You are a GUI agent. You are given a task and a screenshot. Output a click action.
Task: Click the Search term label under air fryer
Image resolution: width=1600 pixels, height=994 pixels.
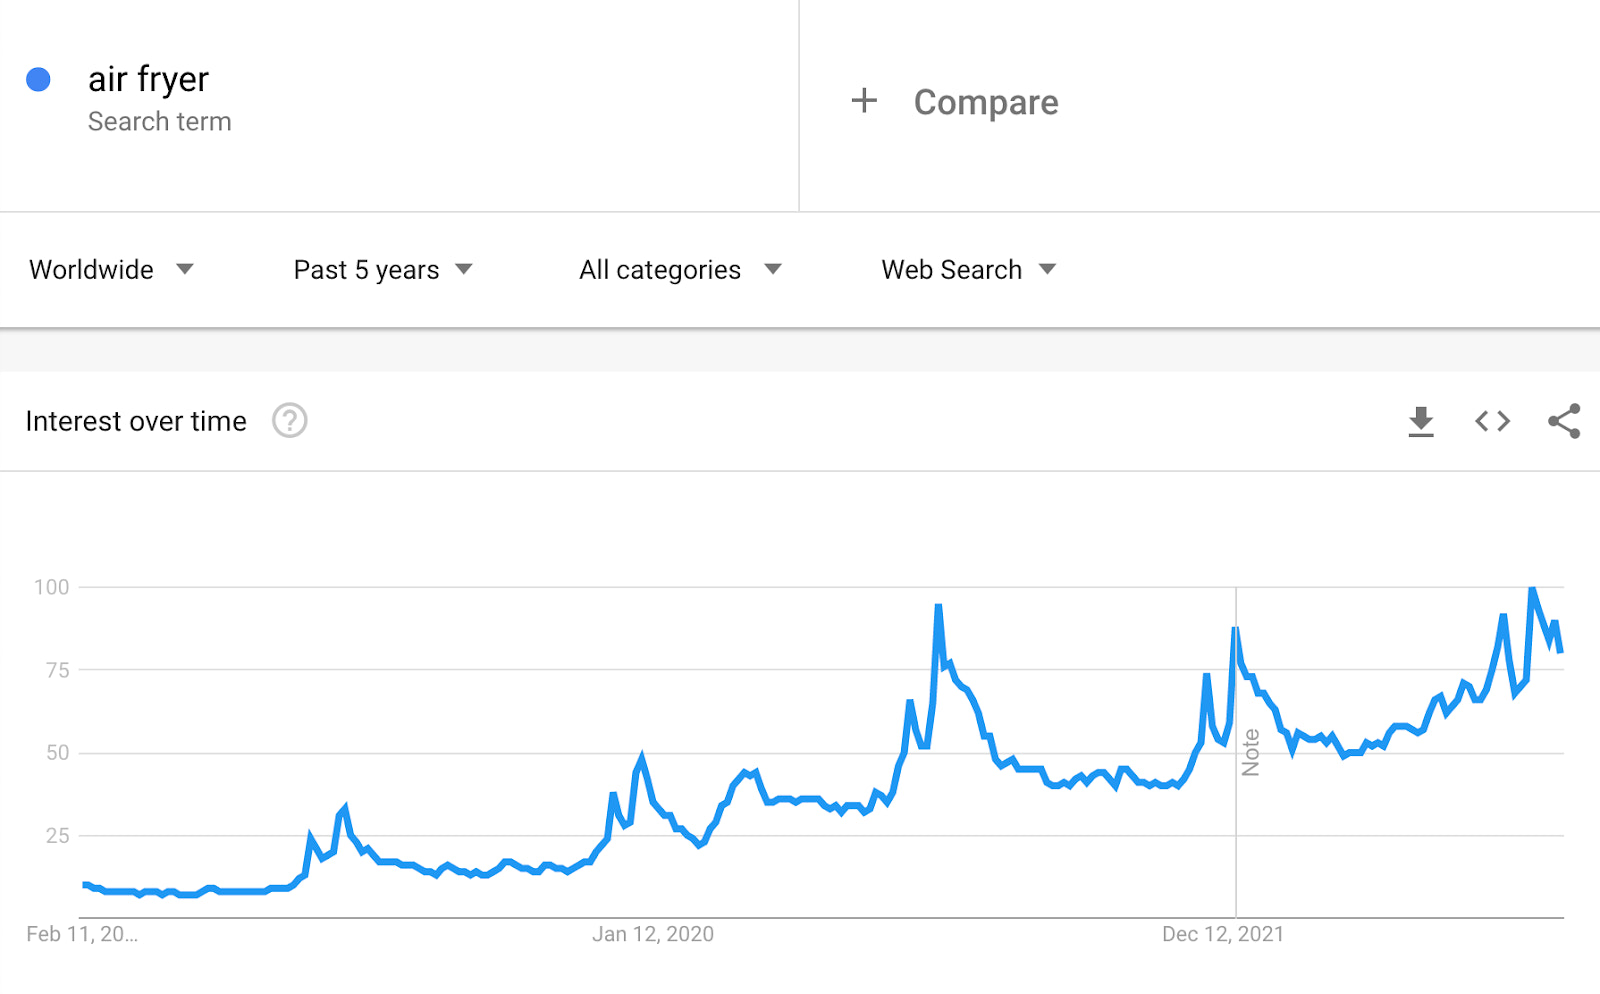160,121
